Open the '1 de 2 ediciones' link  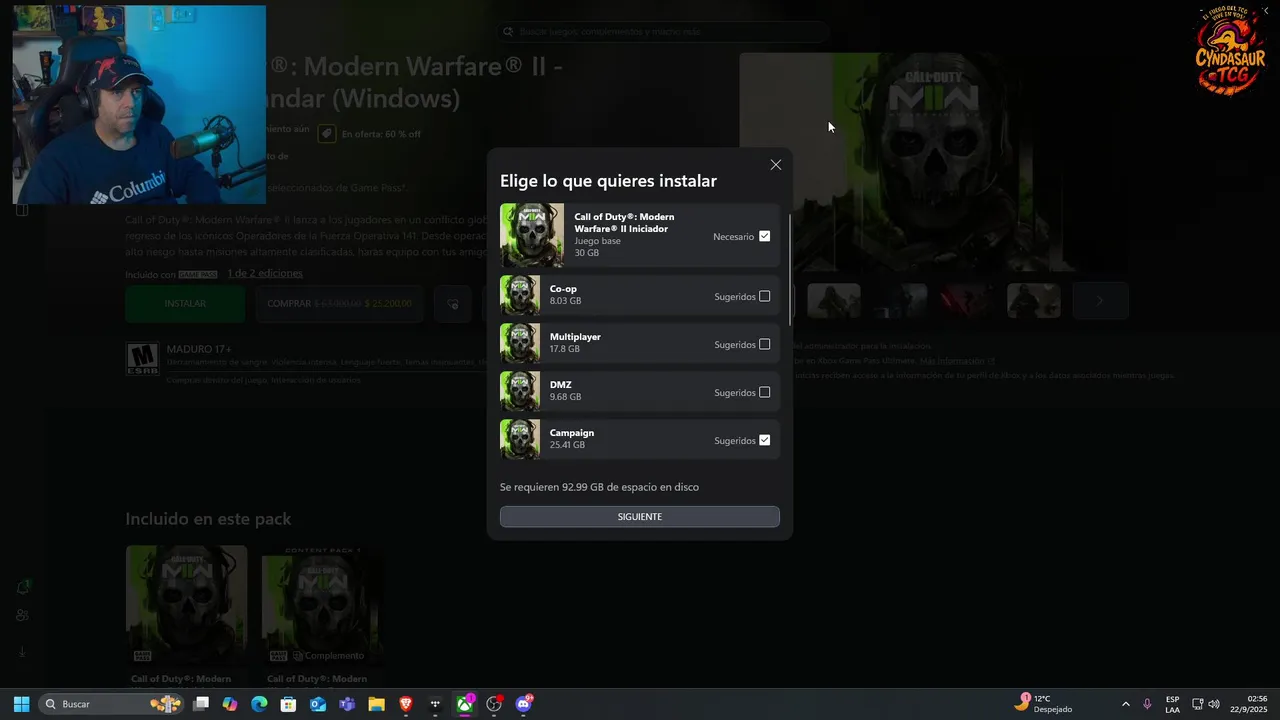pyautogui.click(x=265, y=274)
